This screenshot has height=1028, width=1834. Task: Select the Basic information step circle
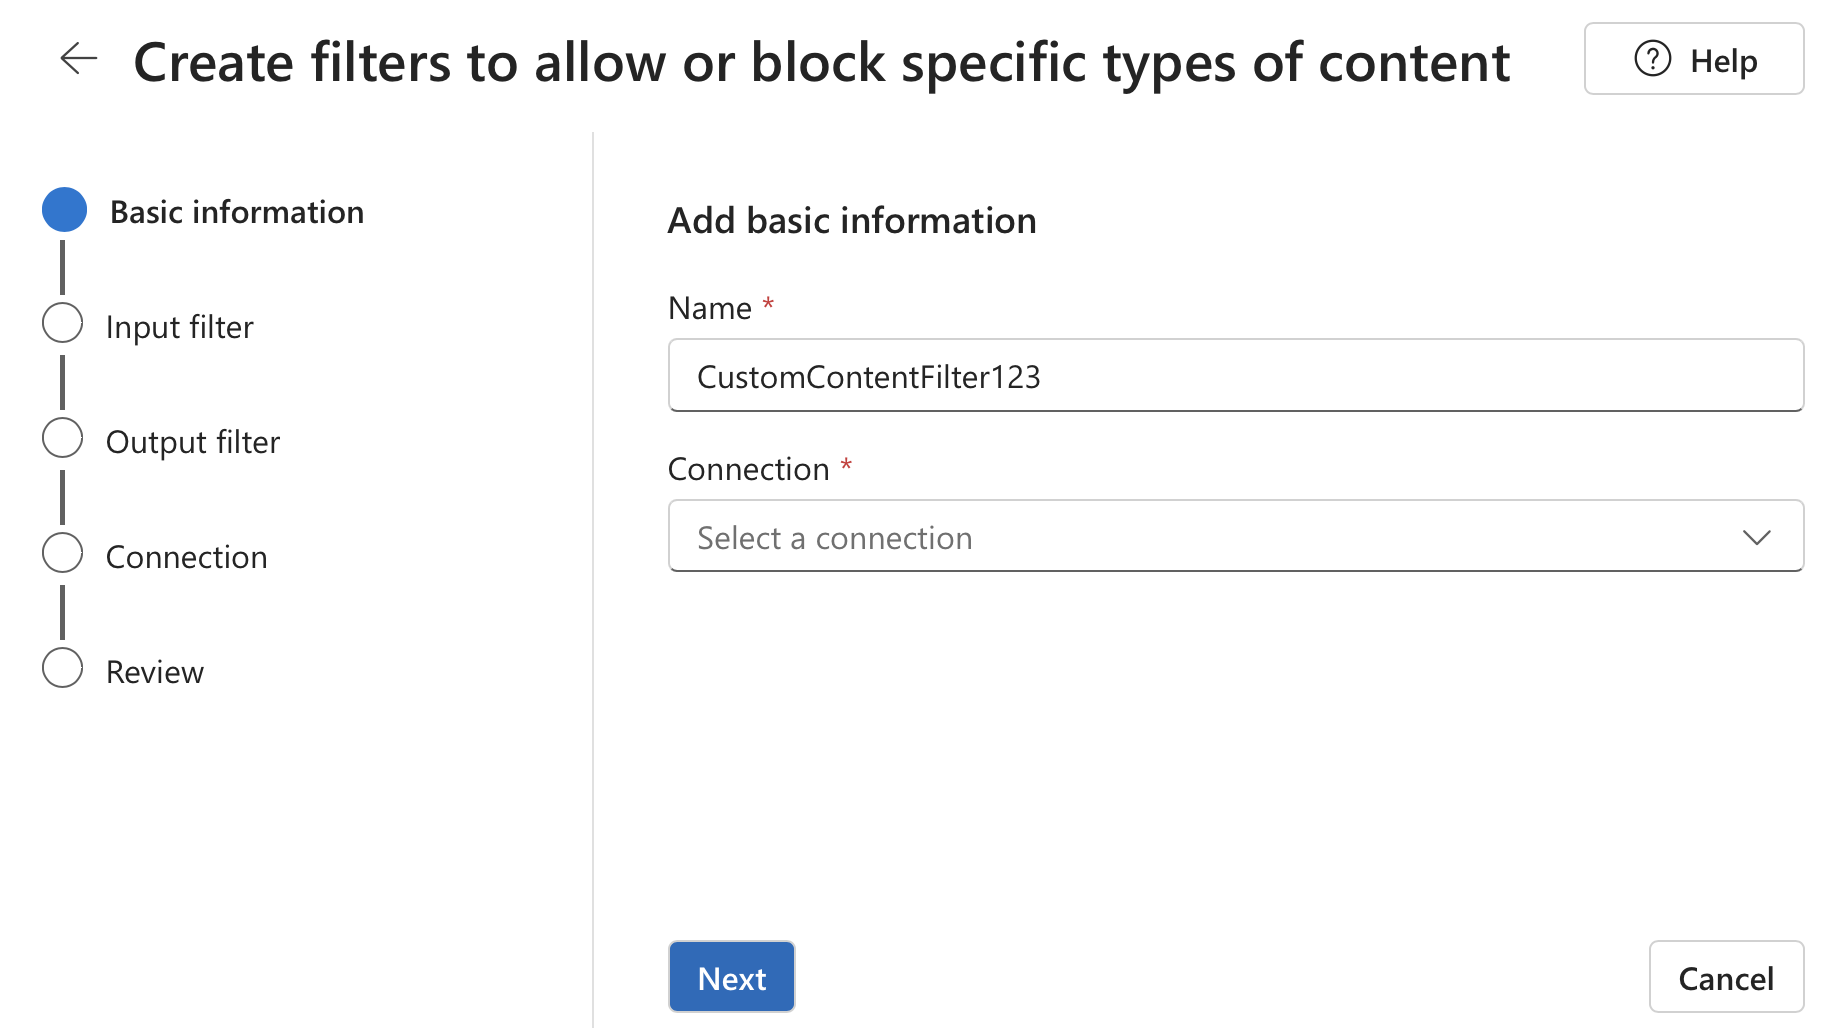pyautogui.click(x=64, y=210)
